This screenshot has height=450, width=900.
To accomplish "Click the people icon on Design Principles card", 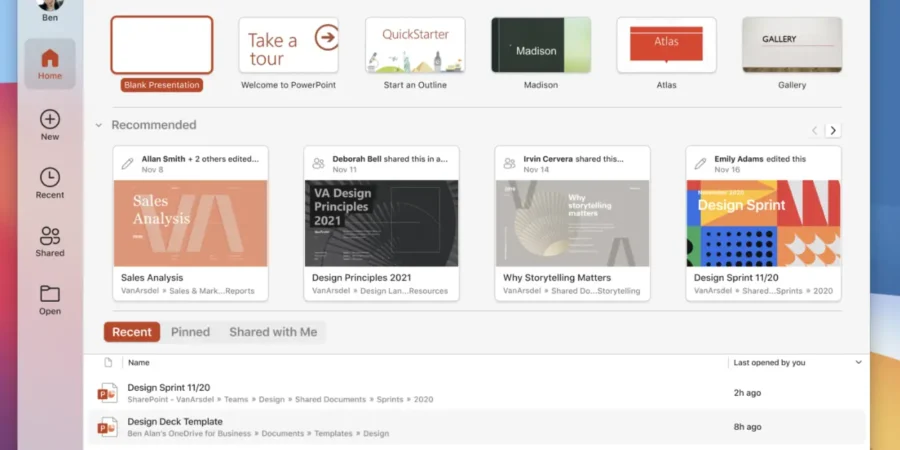I will point(319,164).
